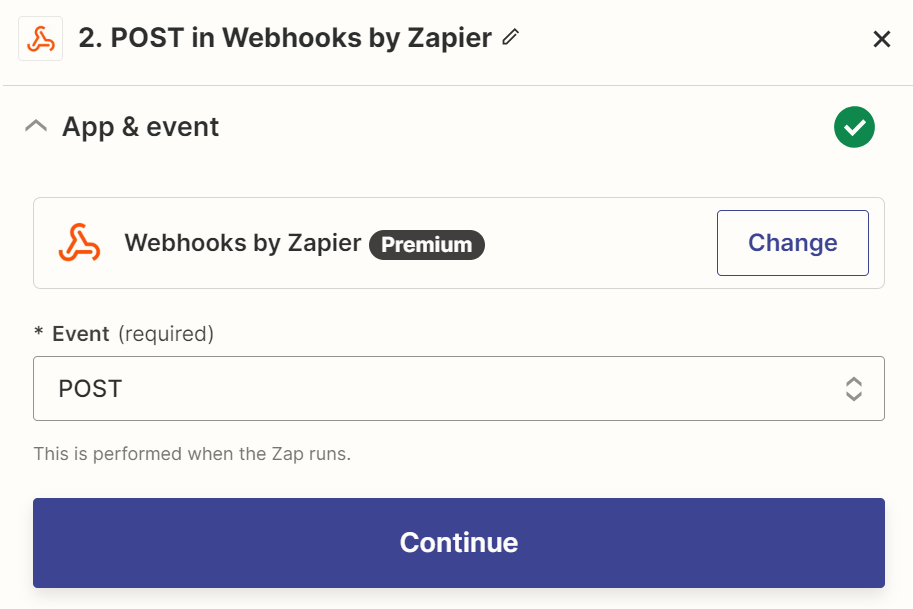Select the POST value text in Event field
The width and height of the screenshot is (913, 609).
tap(90, 388)
